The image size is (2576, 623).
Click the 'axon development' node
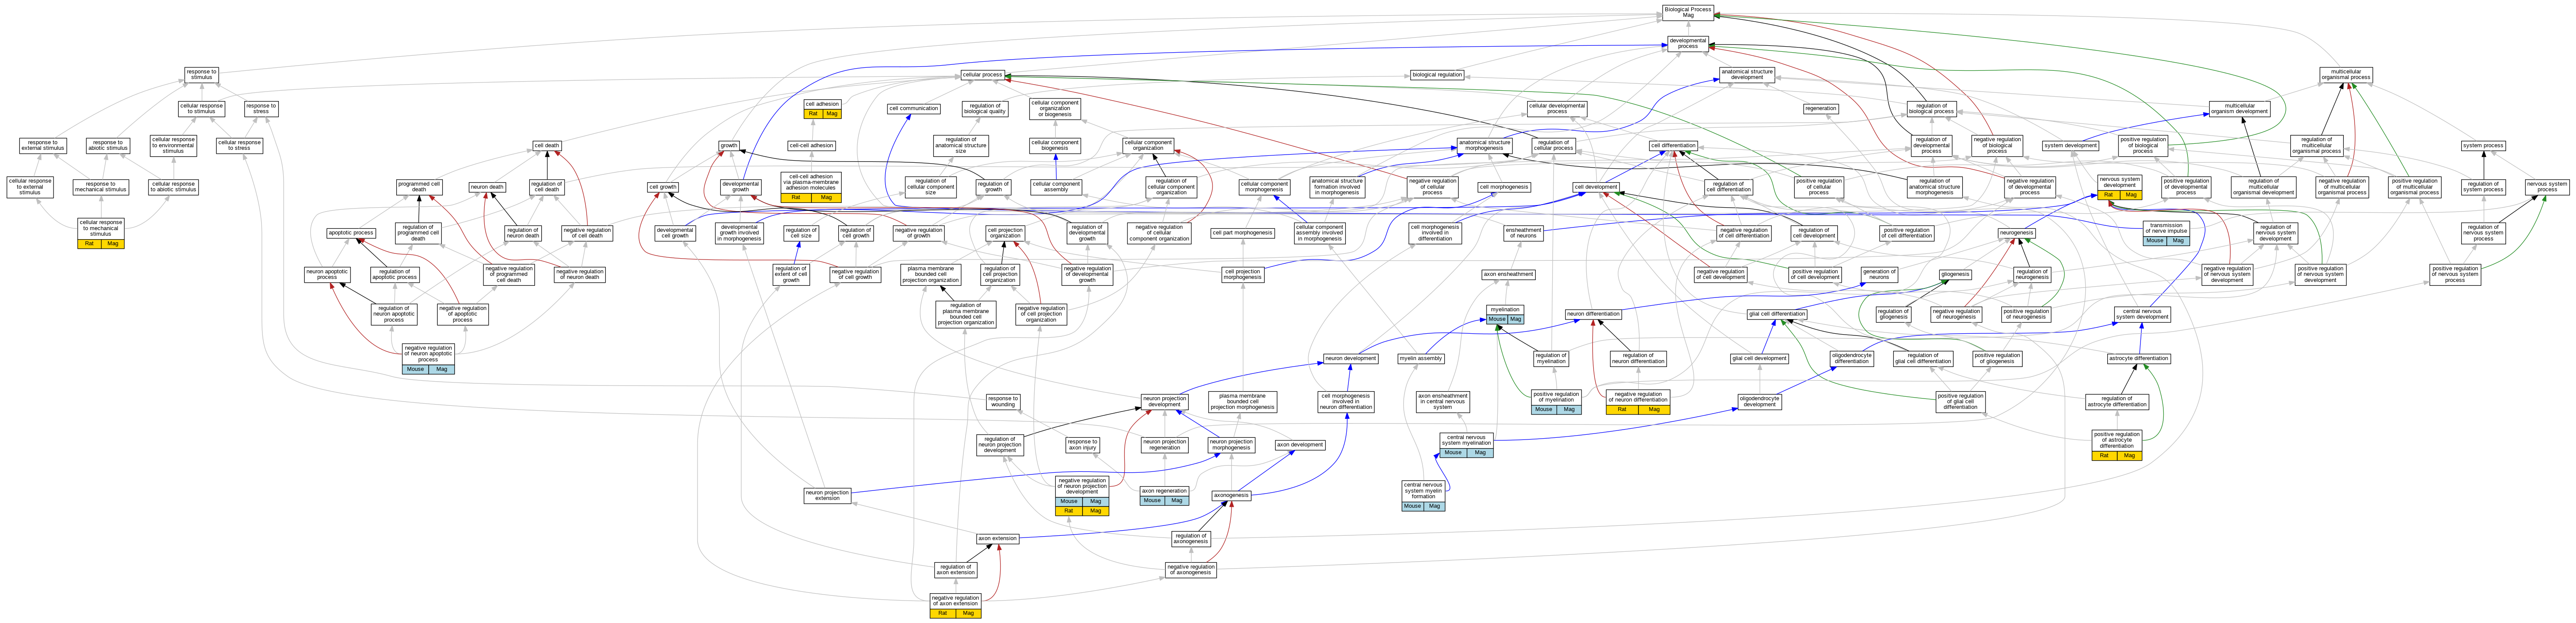pos(1300,445)
